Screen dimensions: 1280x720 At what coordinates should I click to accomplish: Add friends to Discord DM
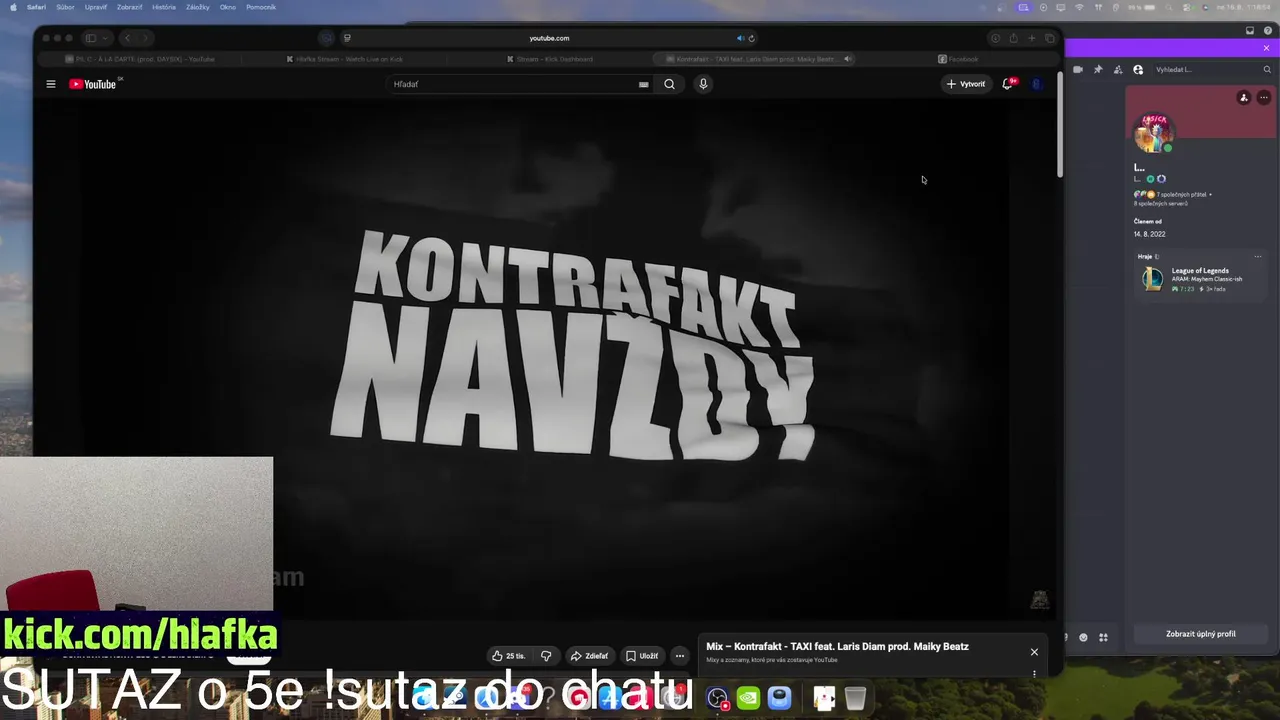pyautogui.click(x=1118, y=70)
